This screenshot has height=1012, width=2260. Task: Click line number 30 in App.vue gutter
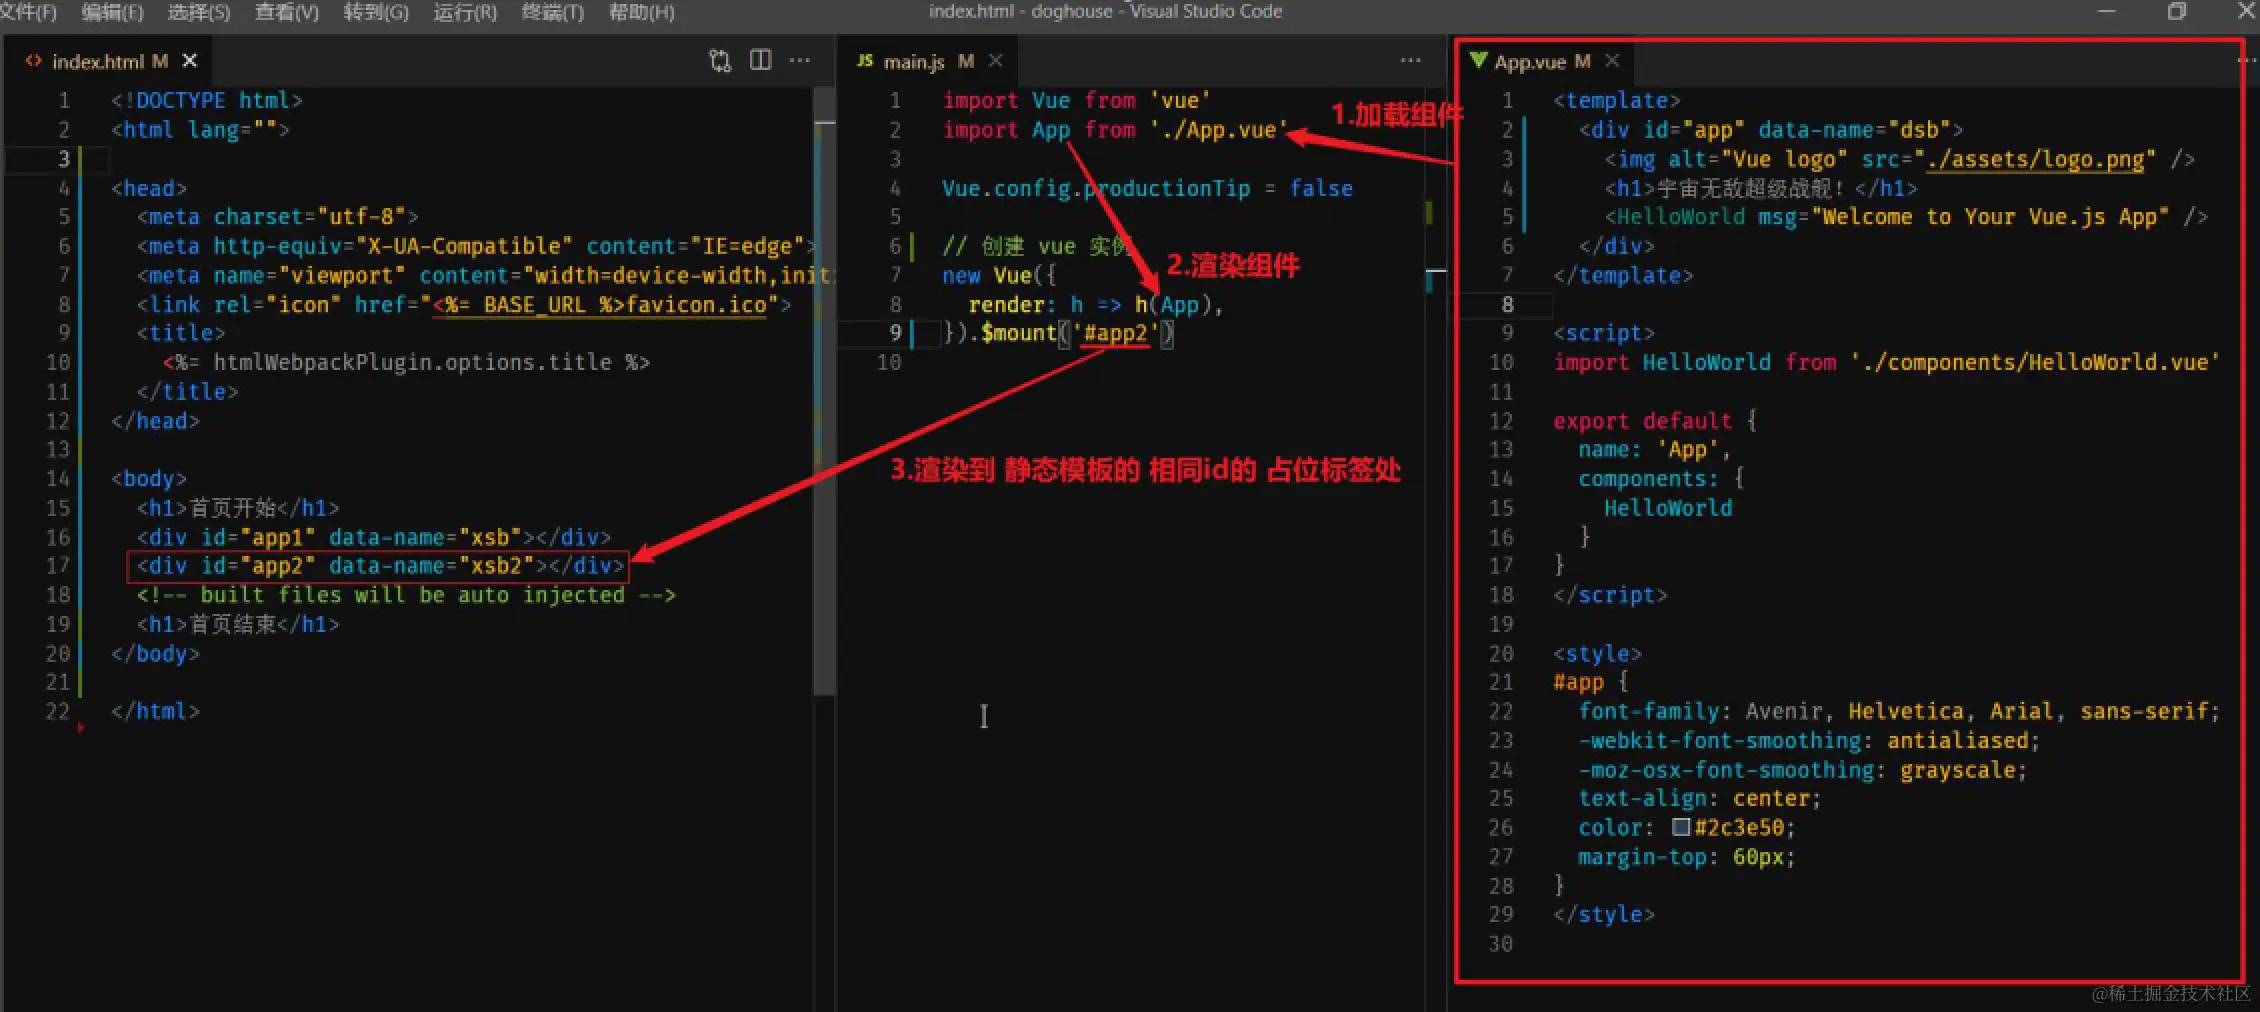[1501, 943]
